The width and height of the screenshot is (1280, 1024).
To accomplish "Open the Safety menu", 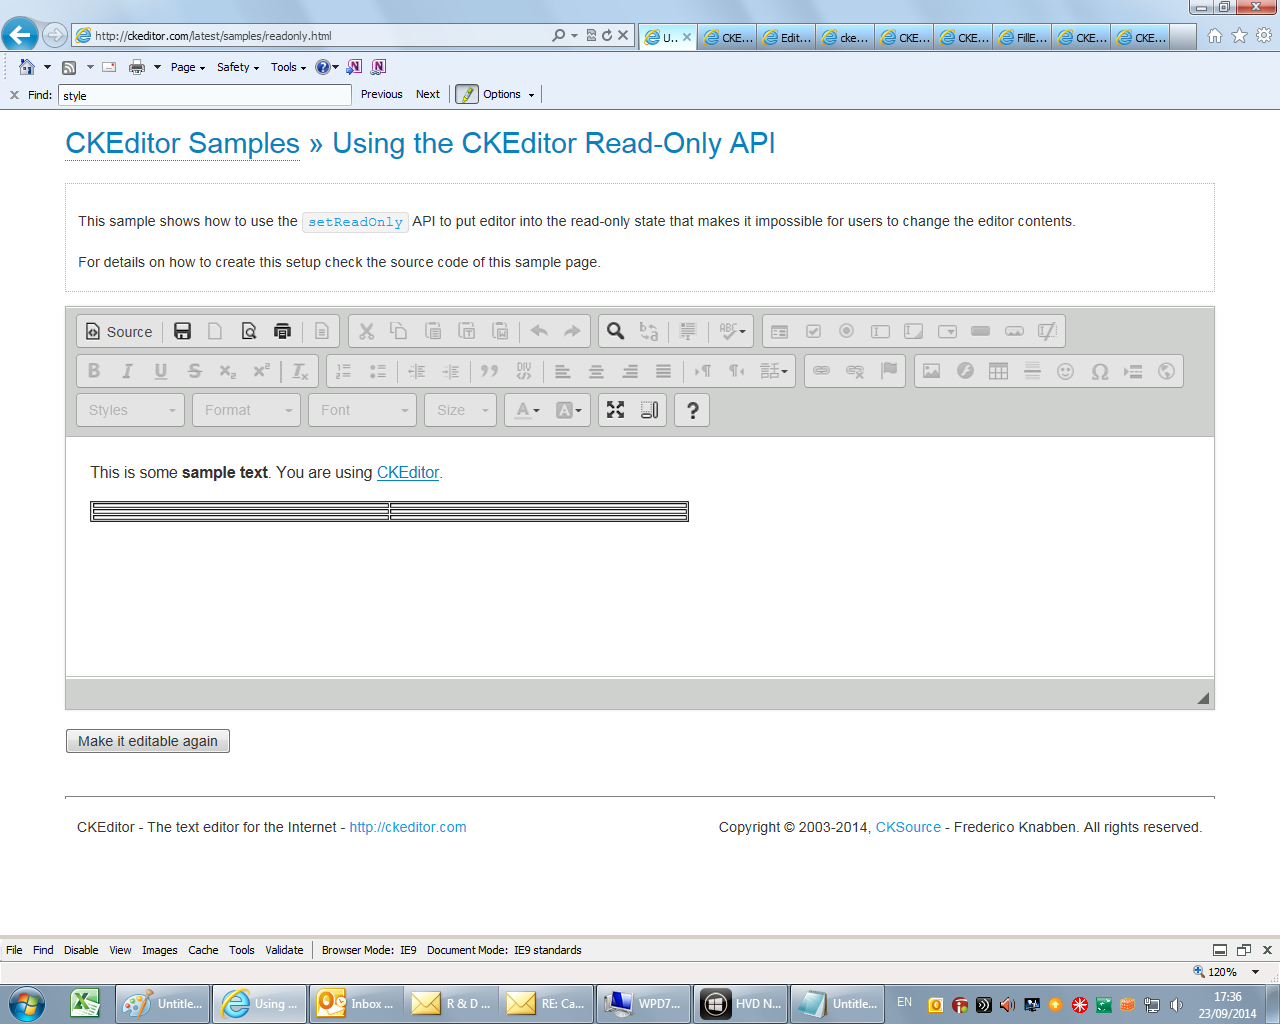I will point(237,67).
